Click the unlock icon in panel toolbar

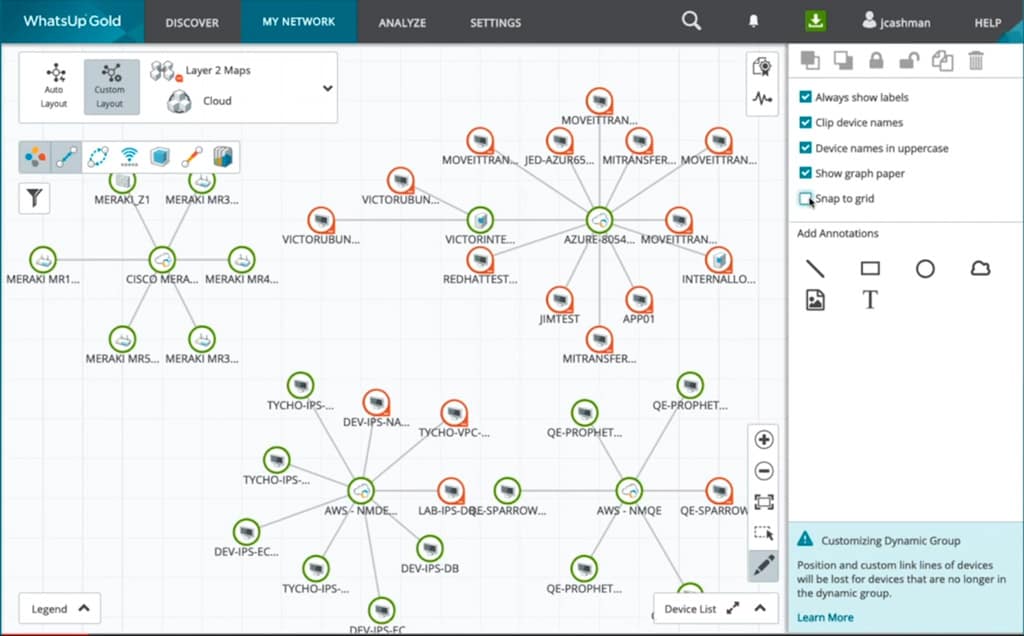tap(909, 61)
